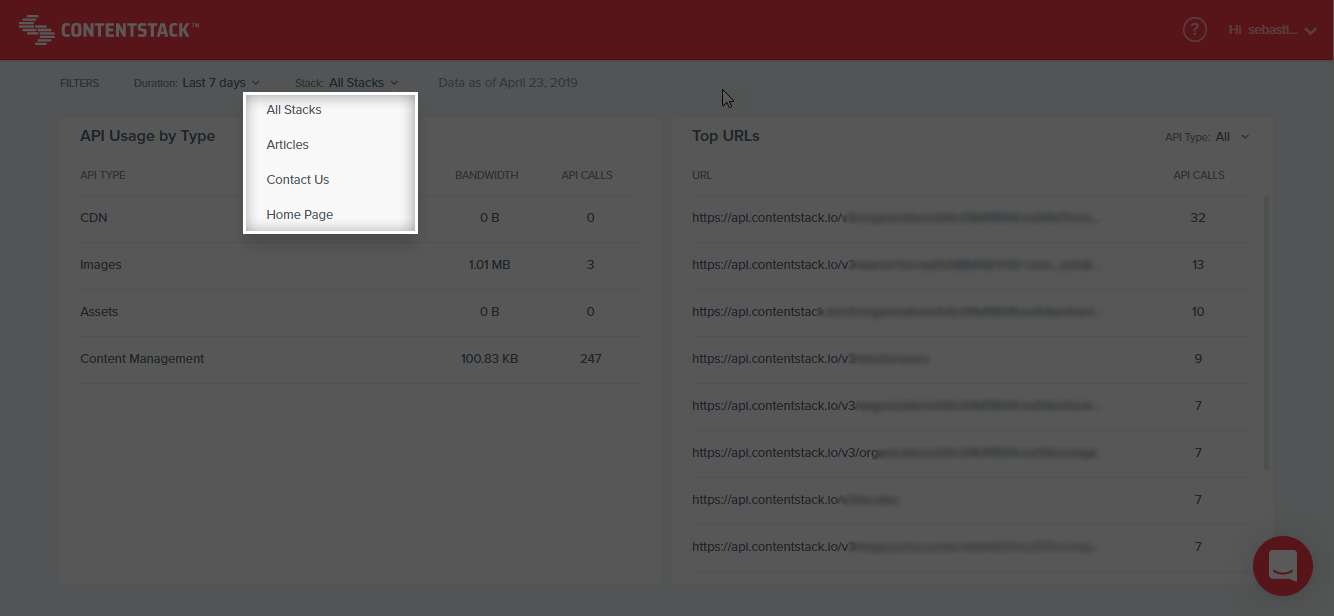Collapse the Stack All Stacks dropdown
This screenshot has width=1334, height=616.
[x=347, y=83]
